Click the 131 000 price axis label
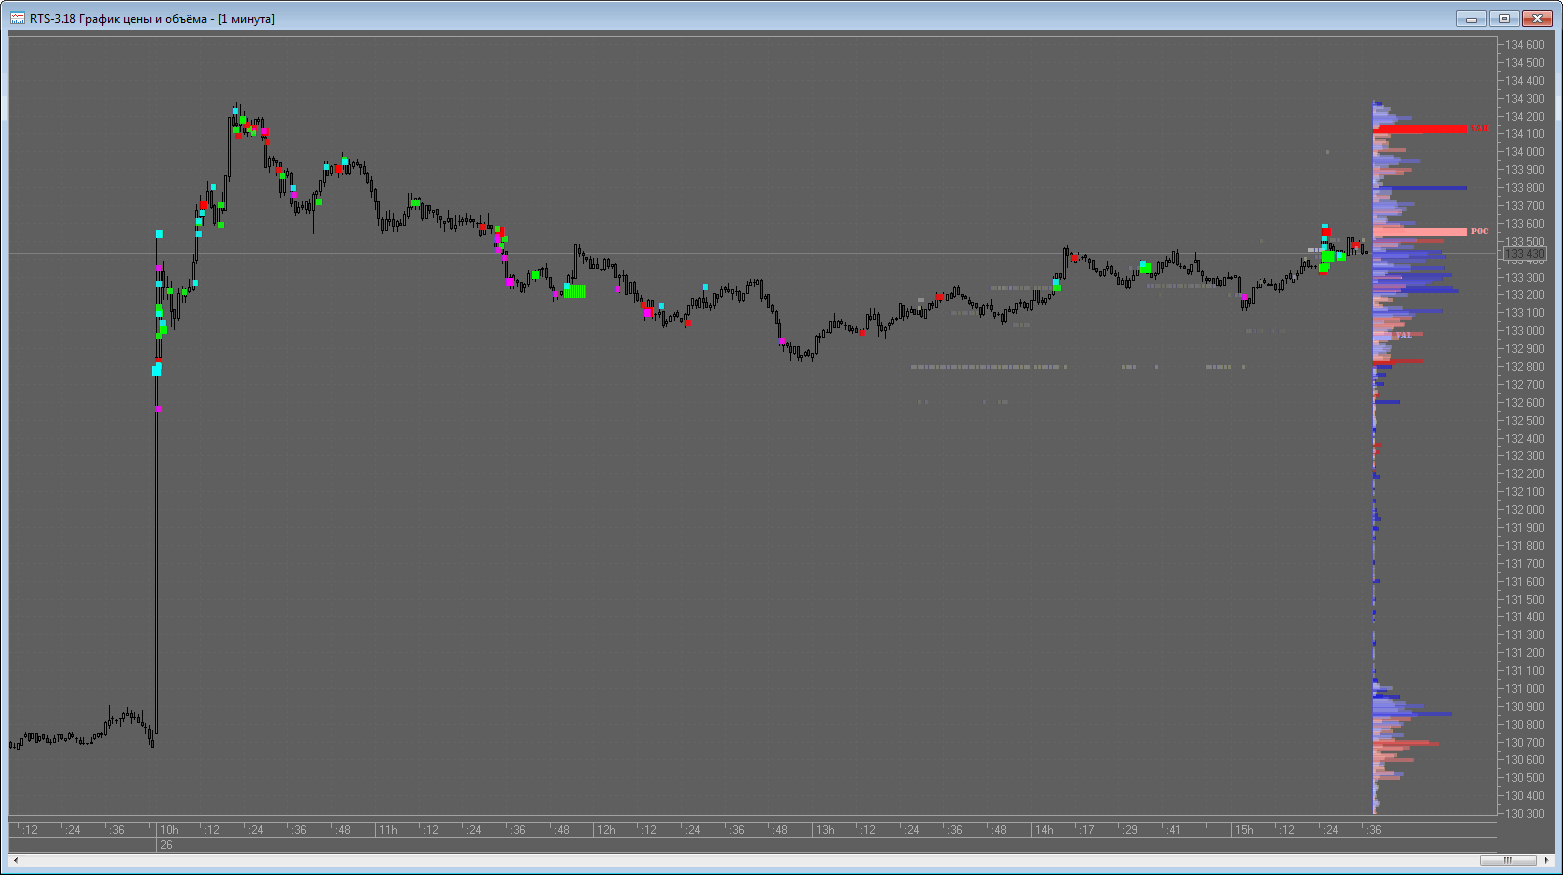 tap(1525, 689)
